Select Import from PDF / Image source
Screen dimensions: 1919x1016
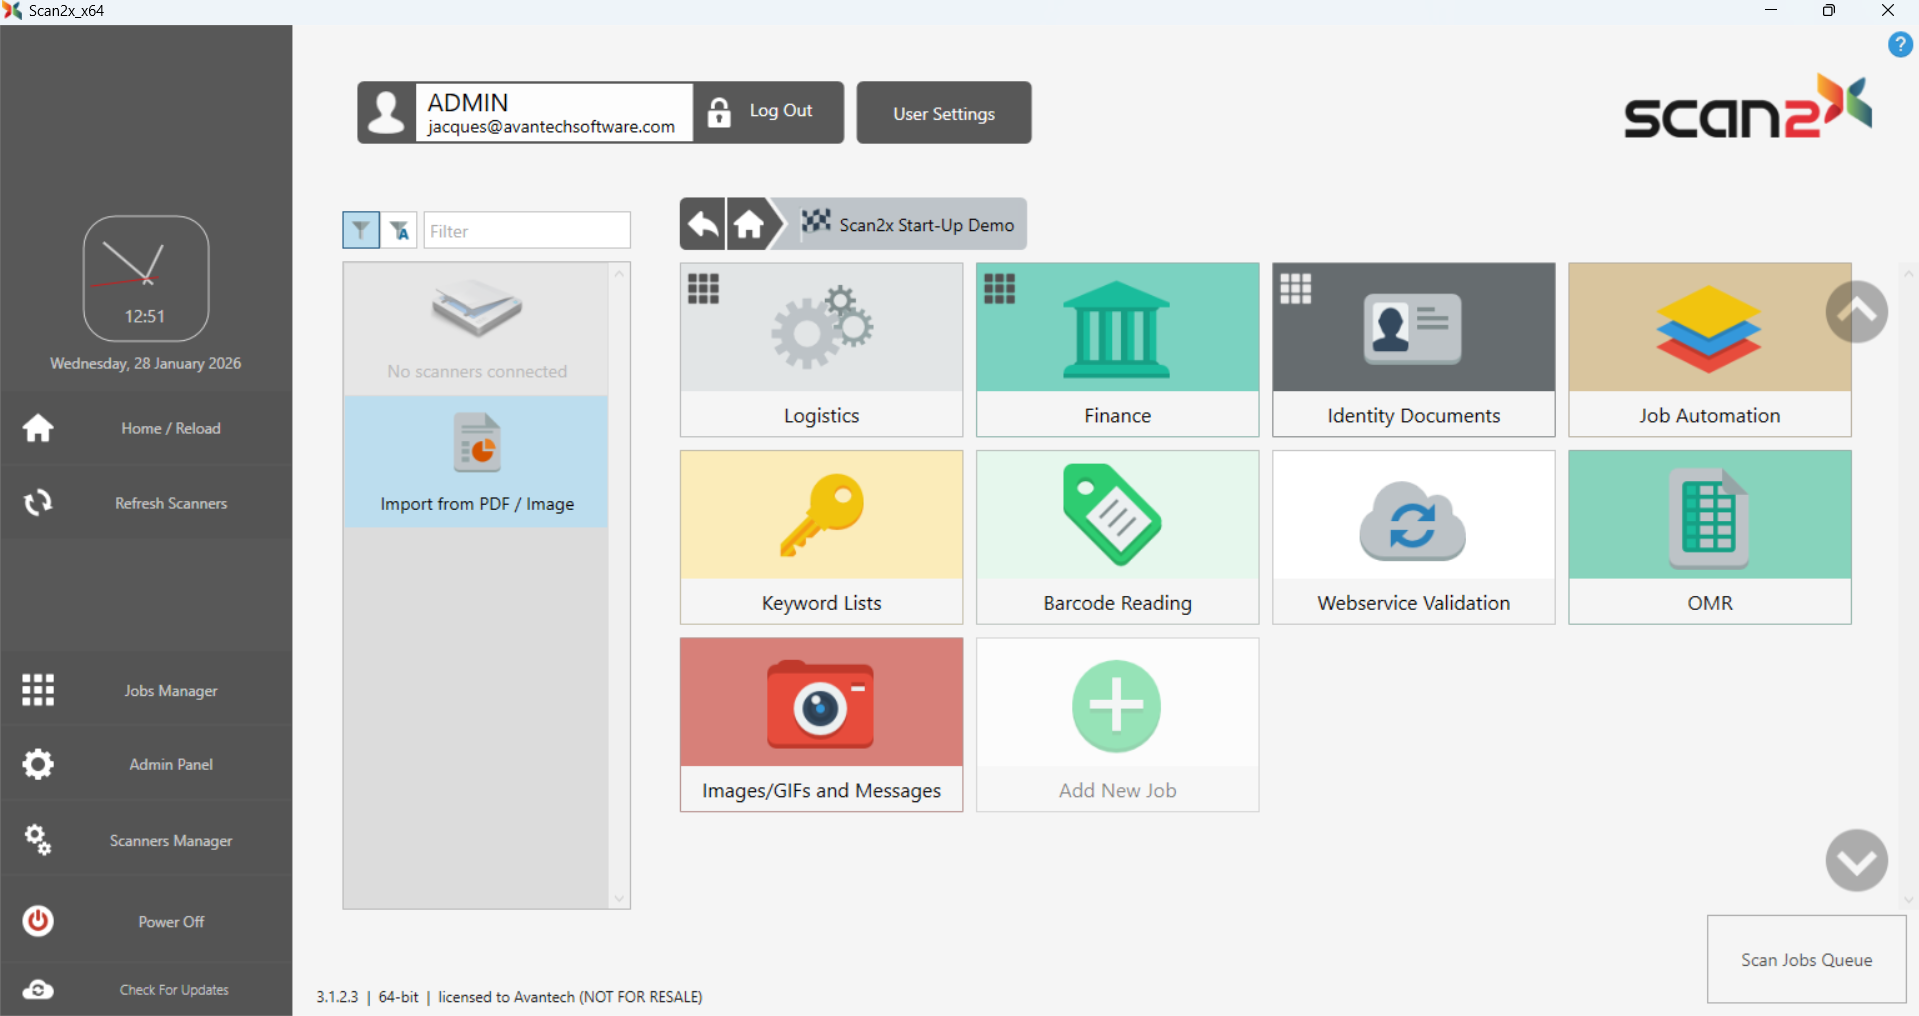pyautogui.click(x=476, y=462)
